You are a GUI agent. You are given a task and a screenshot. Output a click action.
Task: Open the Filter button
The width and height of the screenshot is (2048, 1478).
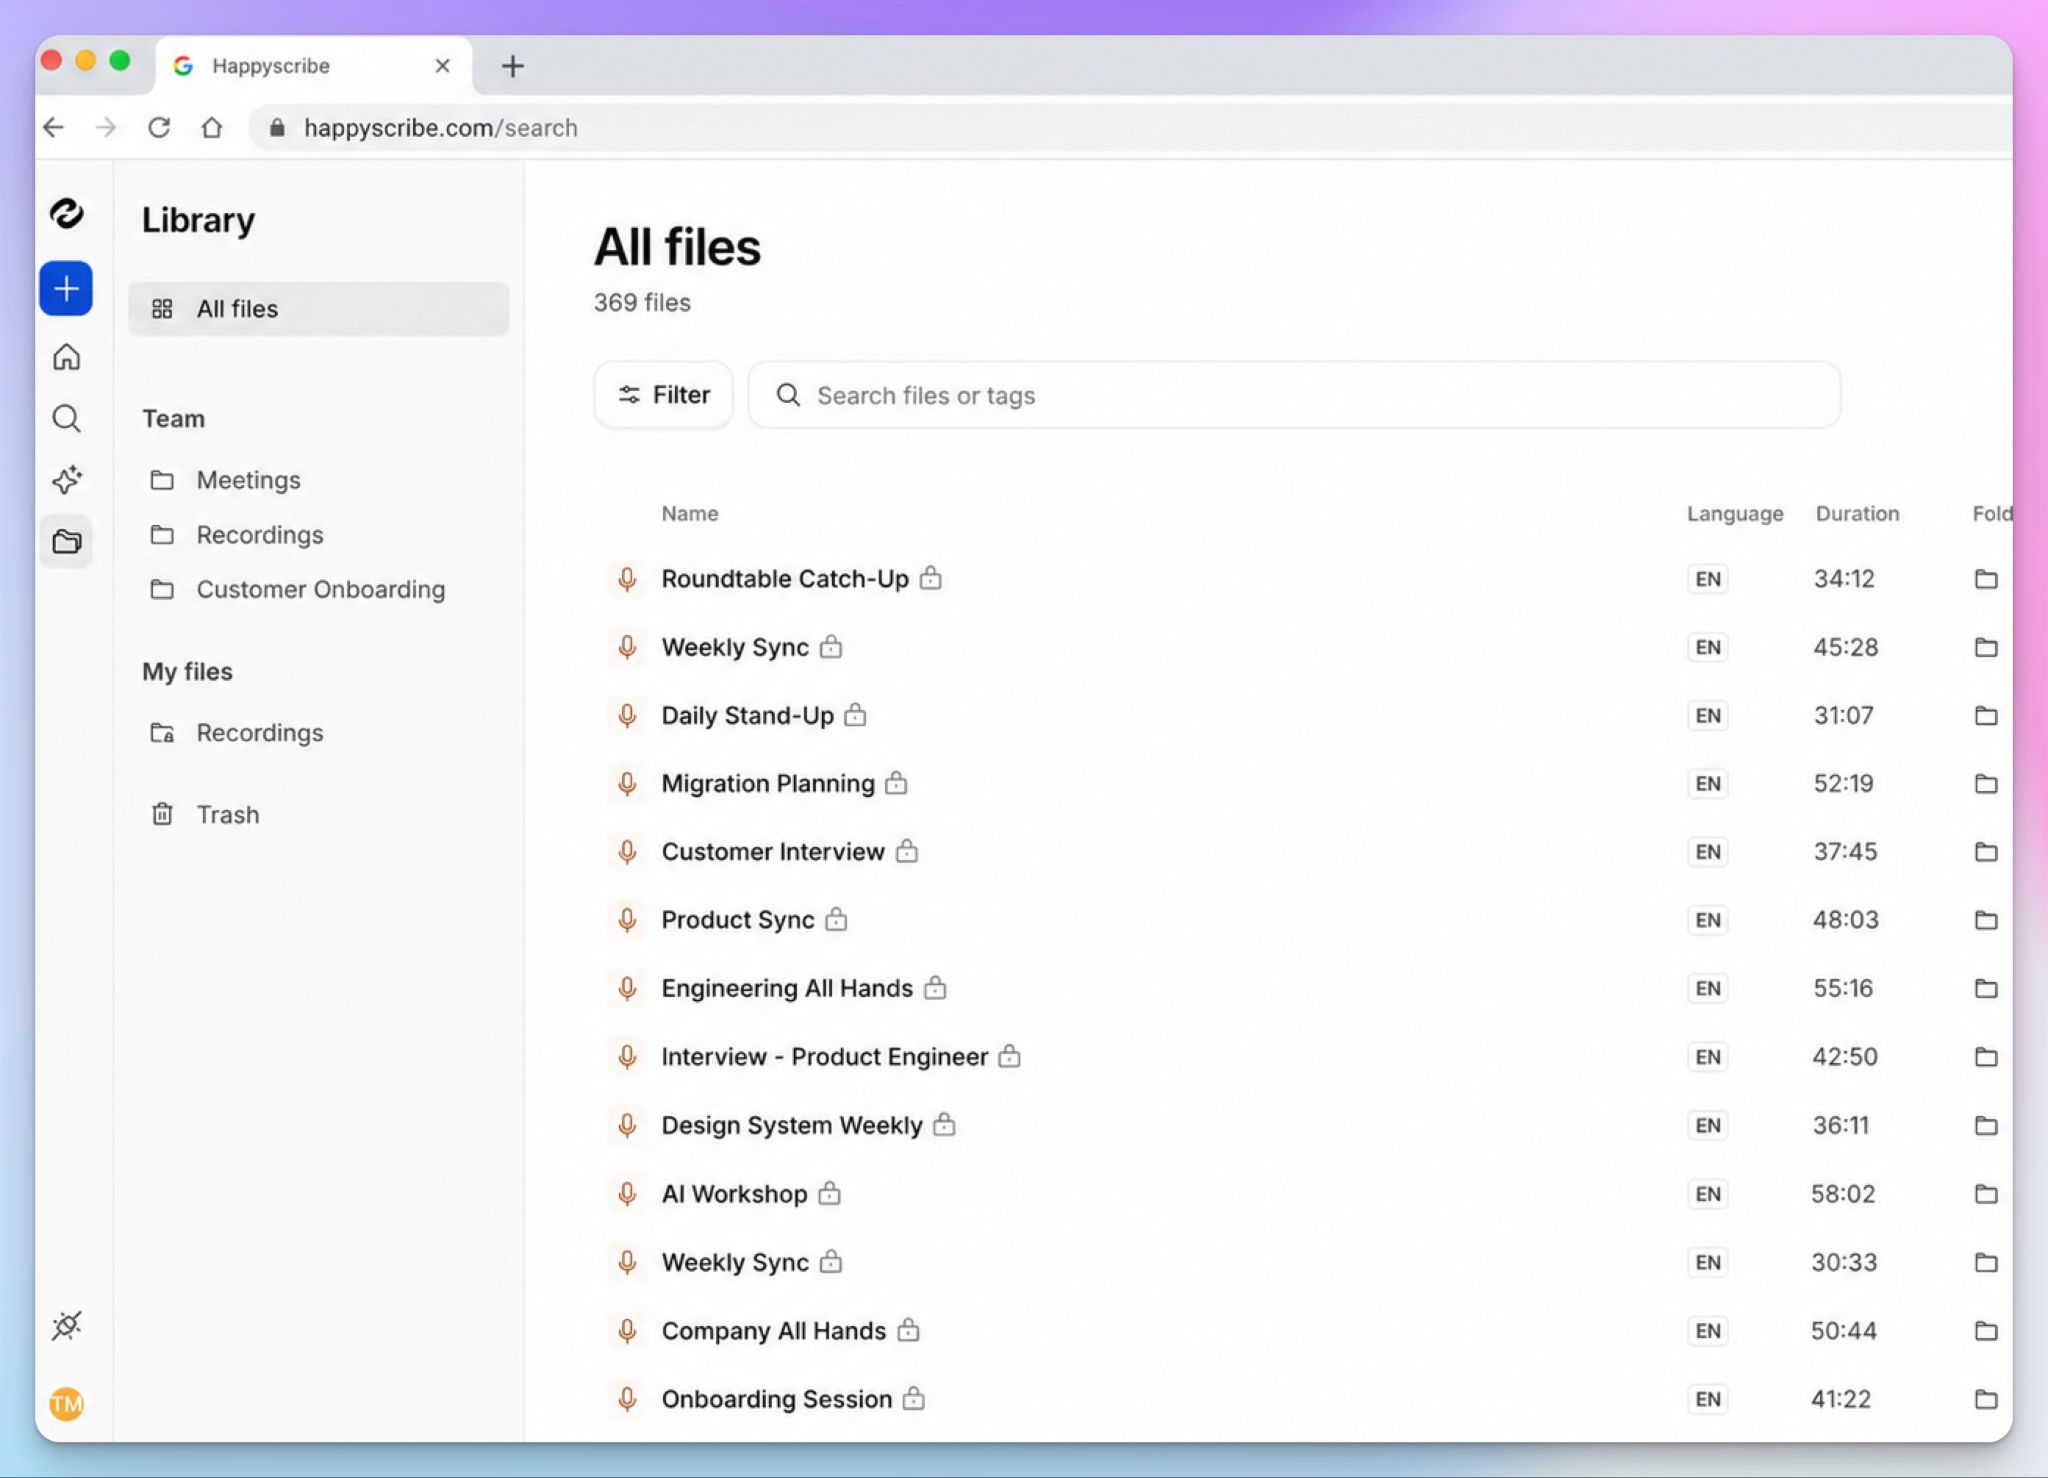pyautogui.click(x=664, y=395)
